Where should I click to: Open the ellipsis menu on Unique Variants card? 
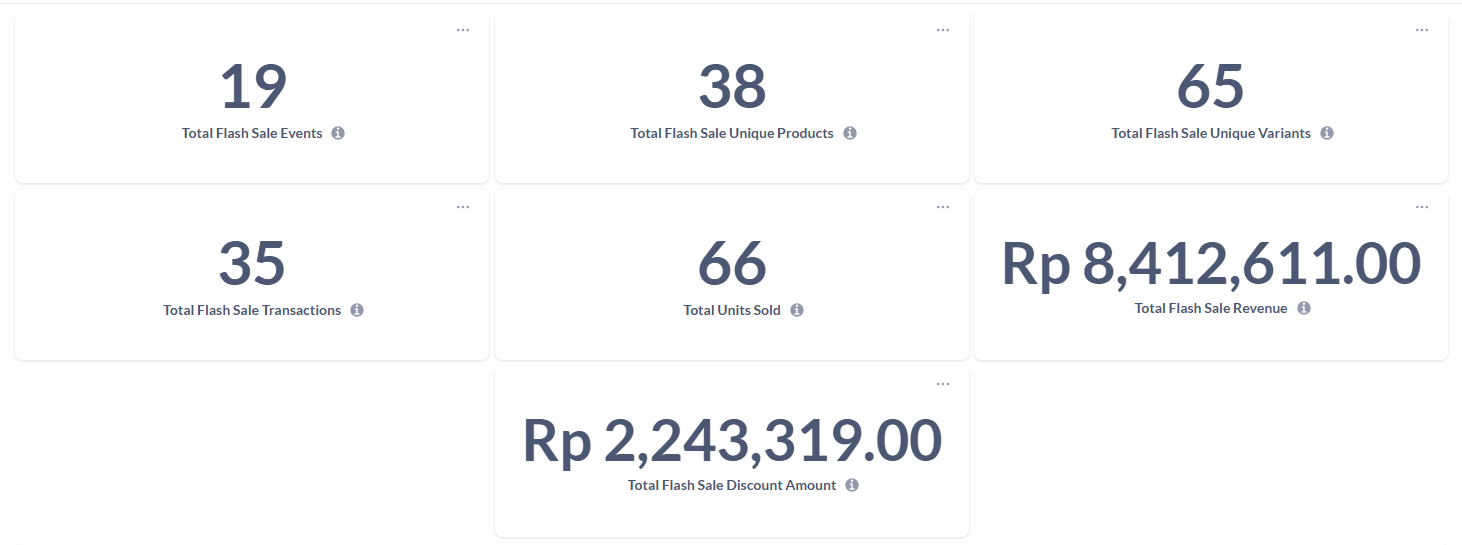click(x=1422, y=30)
